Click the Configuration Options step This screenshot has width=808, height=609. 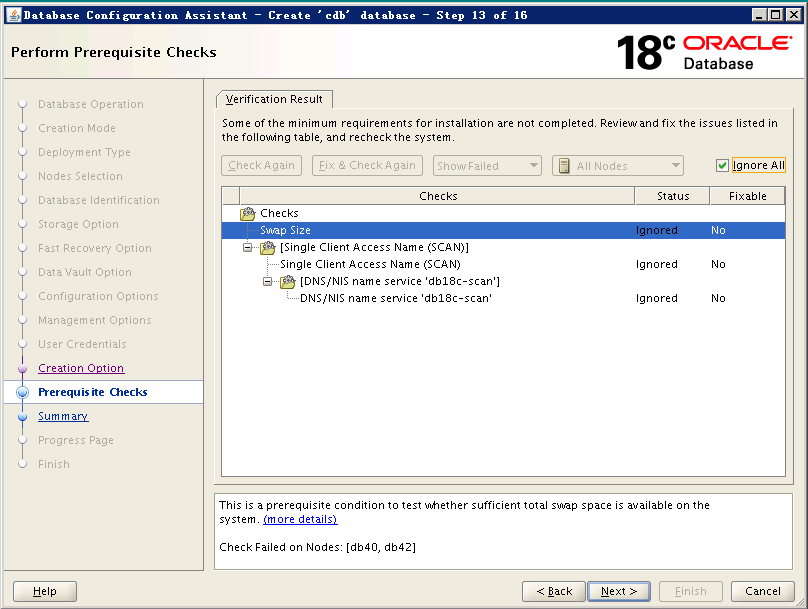(x=98, y=296)
